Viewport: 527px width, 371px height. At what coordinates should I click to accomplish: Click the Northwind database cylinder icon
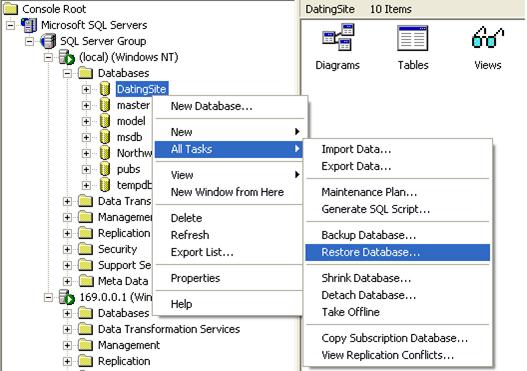(x=105, y=153)
